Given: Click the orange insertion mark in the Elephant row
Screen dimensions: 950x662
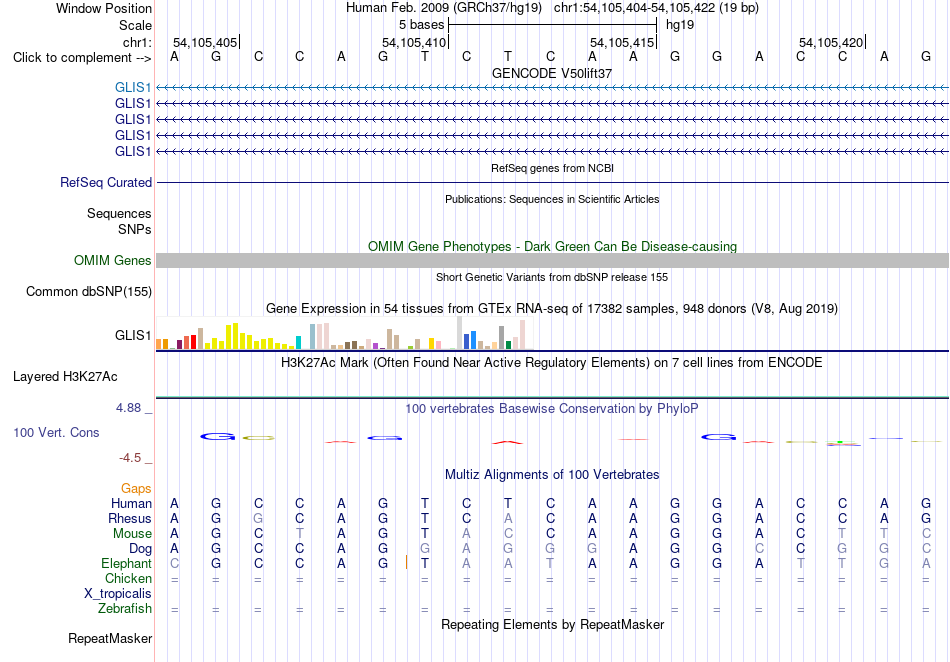Looking at the screenshot, I should coord(406,563).
